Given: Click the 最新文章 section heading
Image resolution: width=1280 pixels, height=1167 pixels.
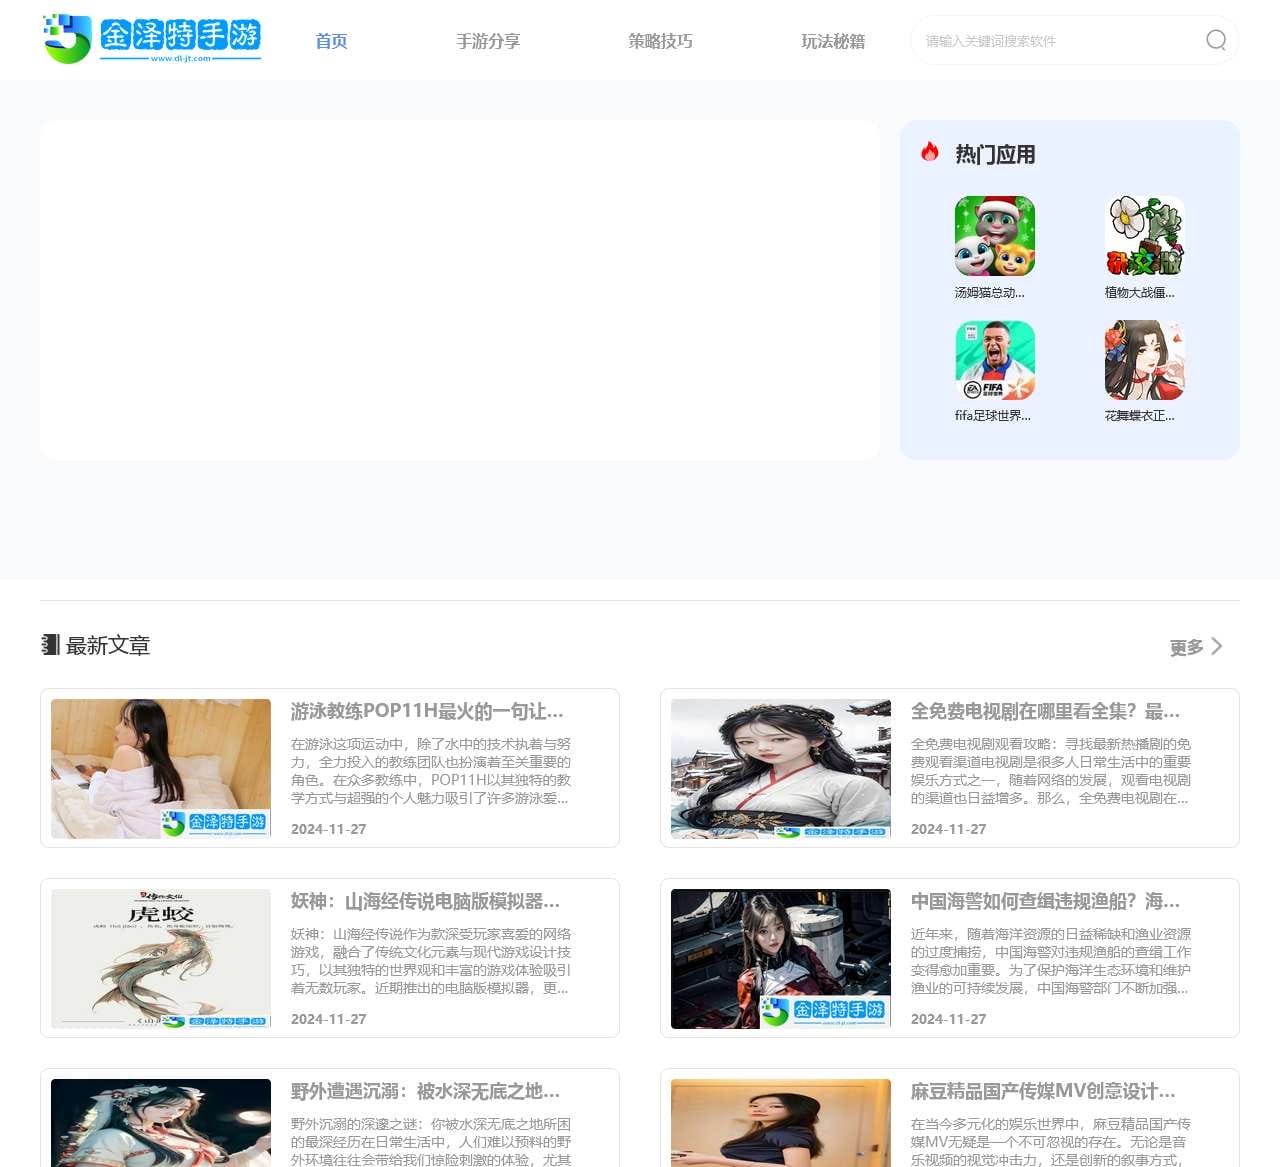Looking at the screenshot, I should click(x=108, y=646).
